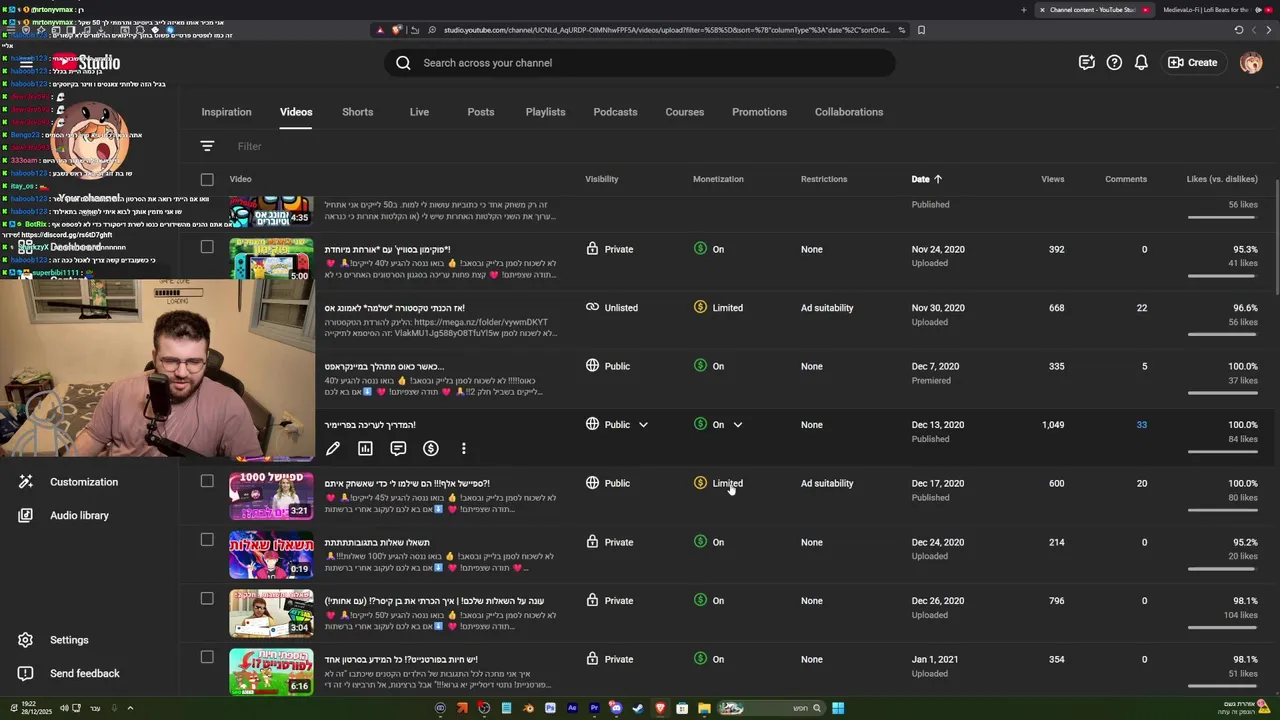Click the globe icon for Dec 17 video

coord(592,483)
